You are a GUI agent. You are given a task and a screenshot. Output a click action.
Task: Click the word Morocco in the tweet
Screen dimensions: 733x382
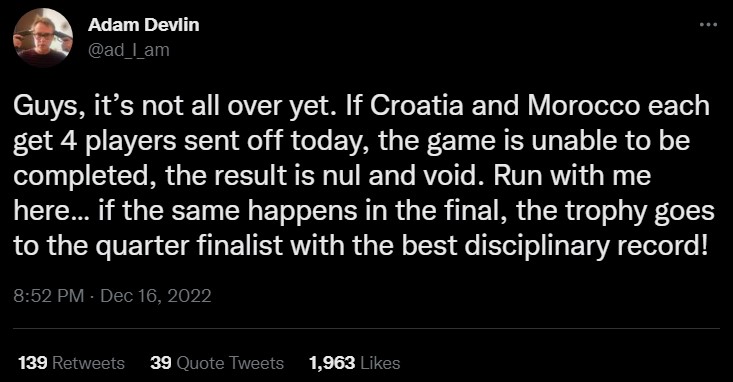583,106
